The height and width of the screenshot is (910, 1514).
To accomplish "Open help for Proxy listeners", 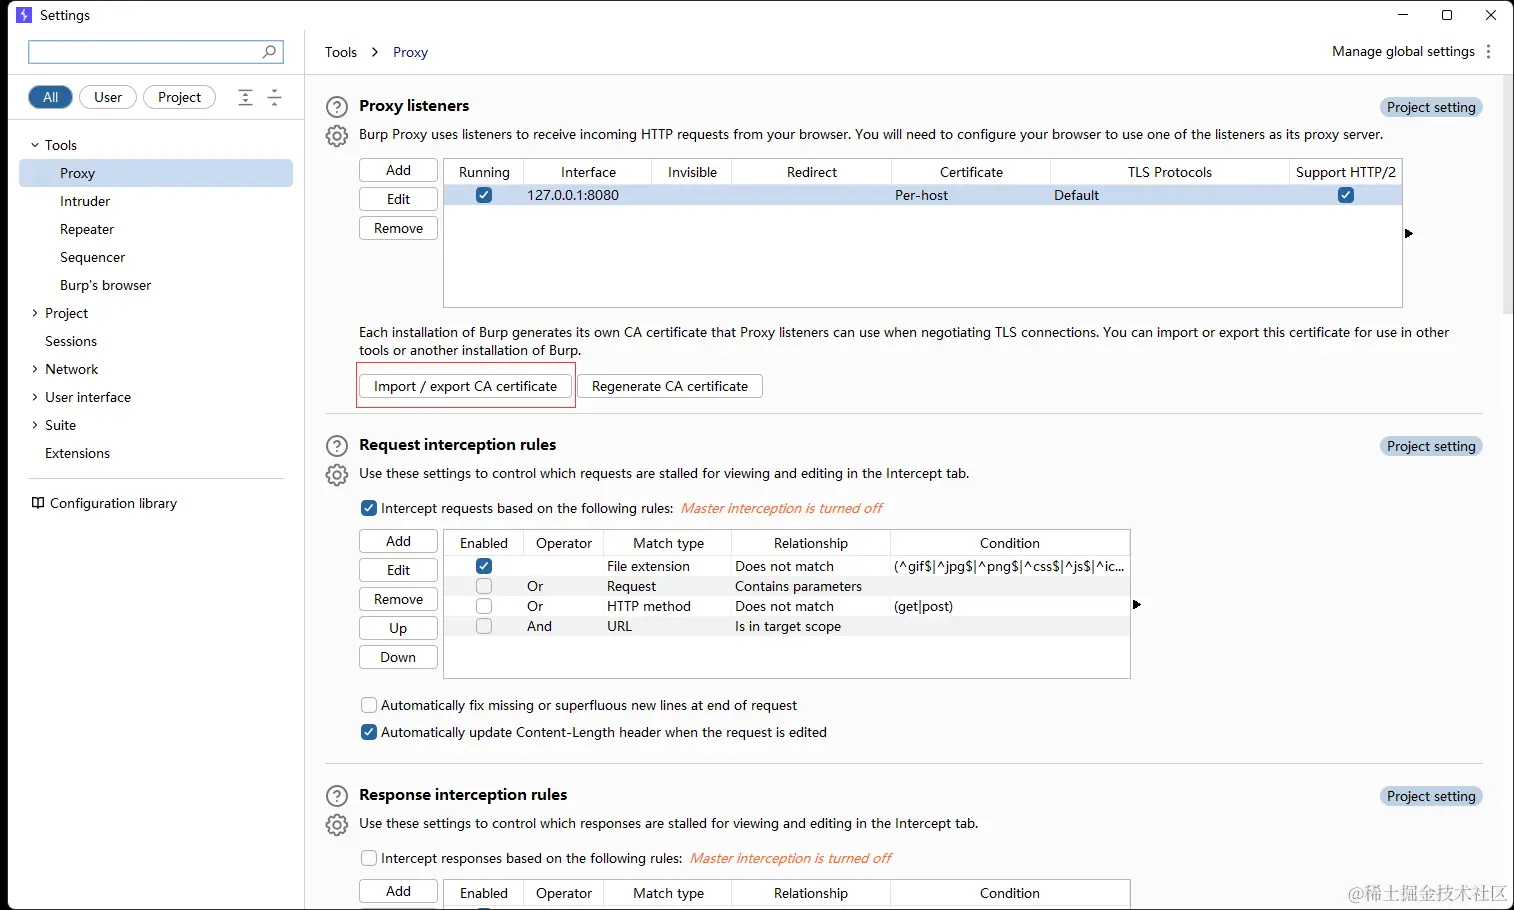I will 337,106.
